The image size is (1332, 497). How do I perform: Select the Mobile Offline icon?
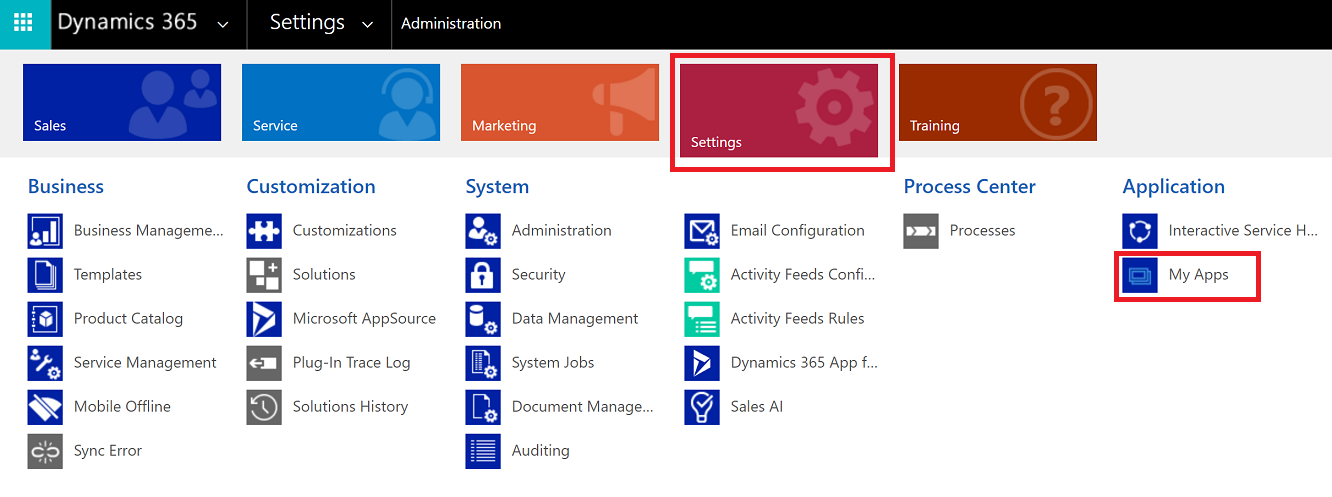(x=45, y=407)
